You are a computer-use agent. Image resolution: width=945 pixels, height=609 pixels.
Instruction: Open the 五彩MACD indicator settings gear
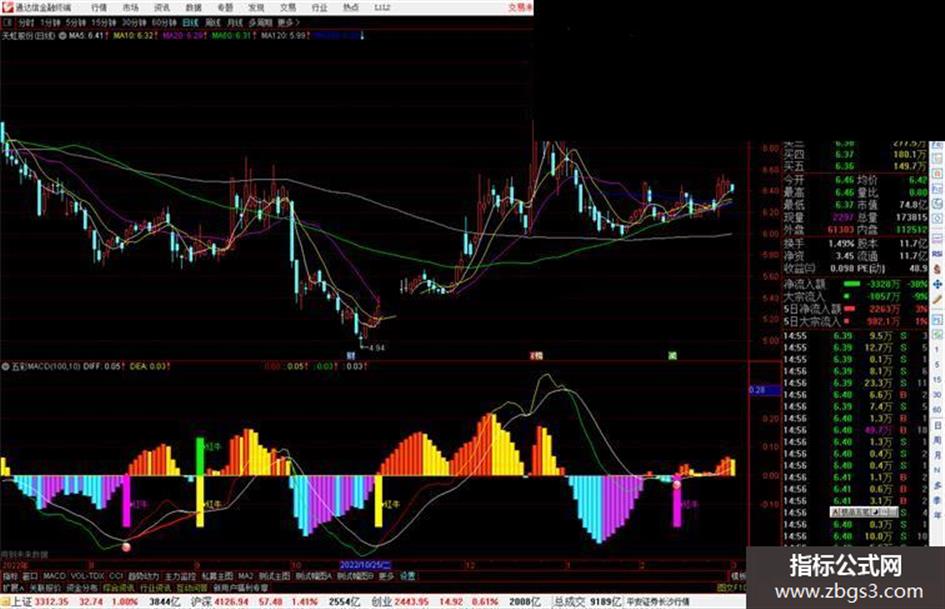(x=6, y=366)
